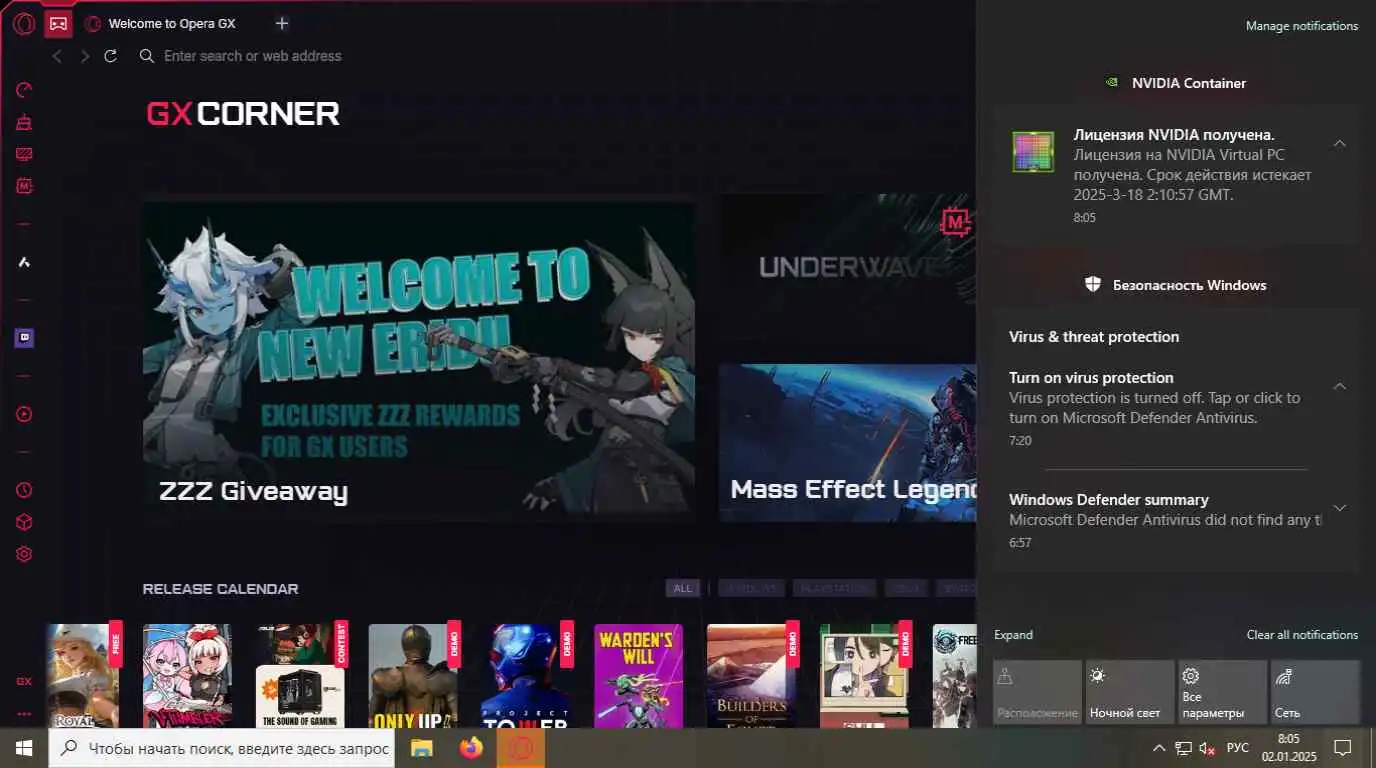This screenshot has width=1376, height=768.
Task: Open the Builders of Egypt game thumbnail
Action: pyautogui.click(x=752, y=675)
